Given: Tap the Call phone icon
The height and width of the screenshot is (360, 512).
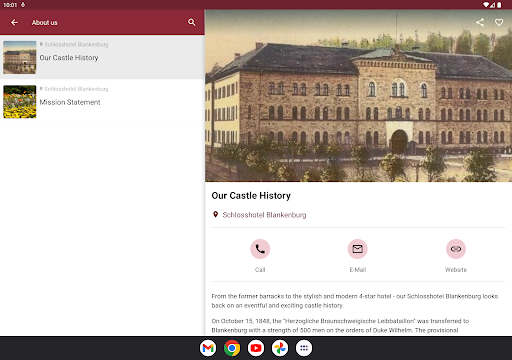Looking at the screenshot, I should pyautogui.click(x=260, y=249).
